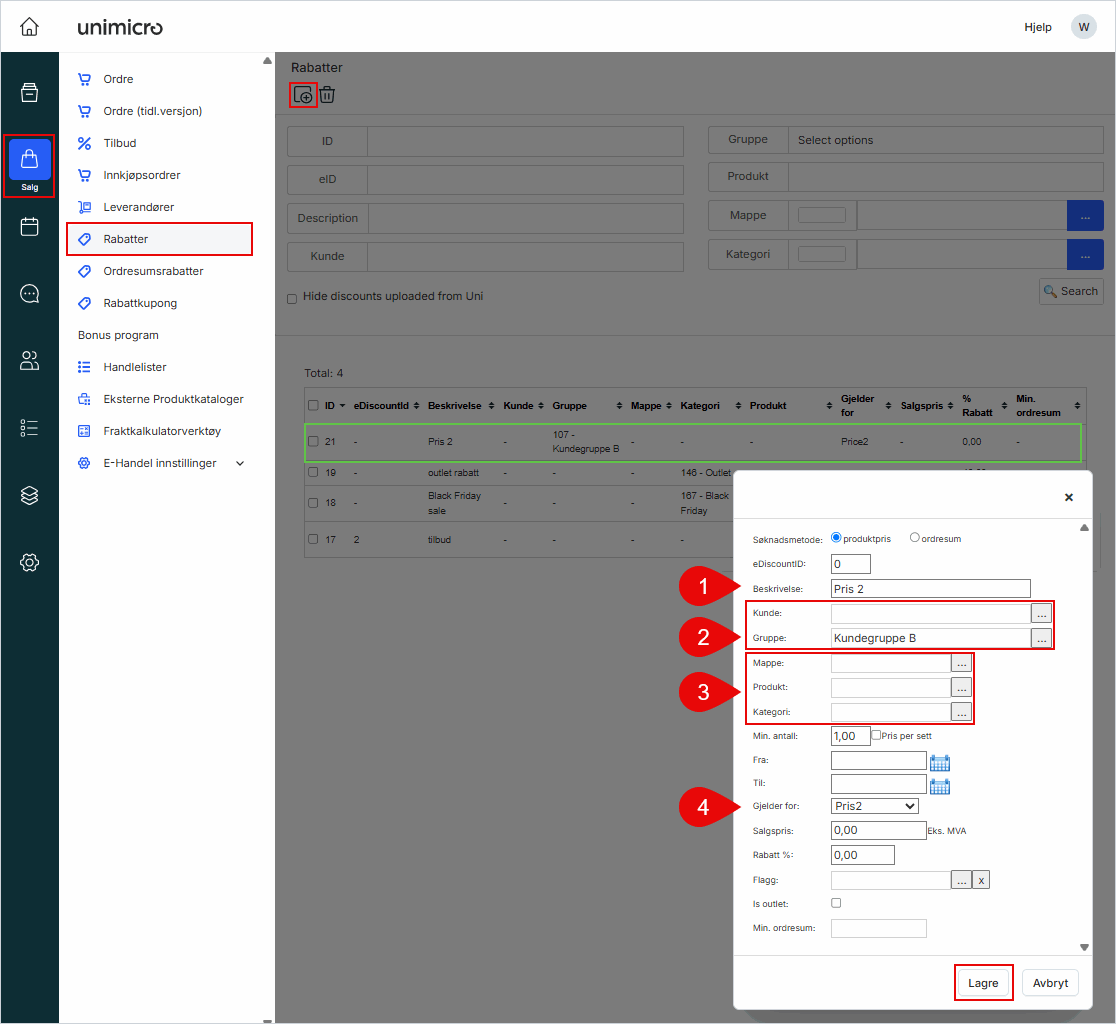
Task: Toggle Hide discounts uploaded from Uni
Action: click(x=292, y=298)
